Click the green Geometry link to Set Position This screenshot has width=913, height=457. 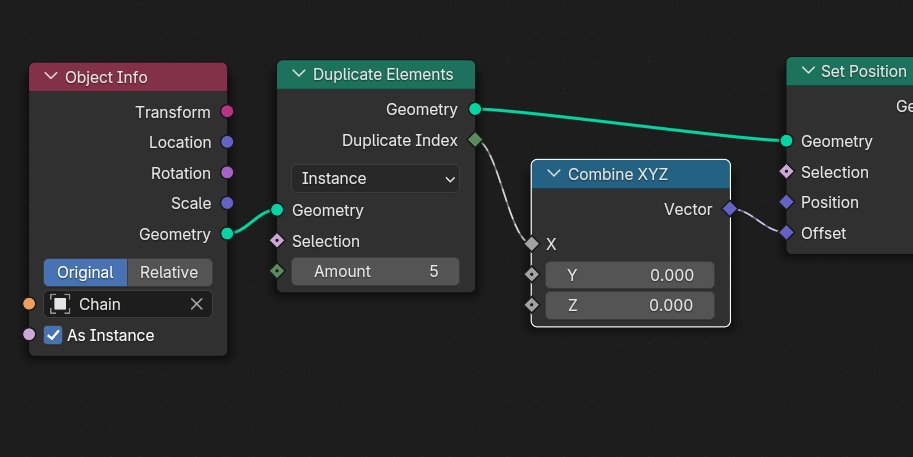631,125
